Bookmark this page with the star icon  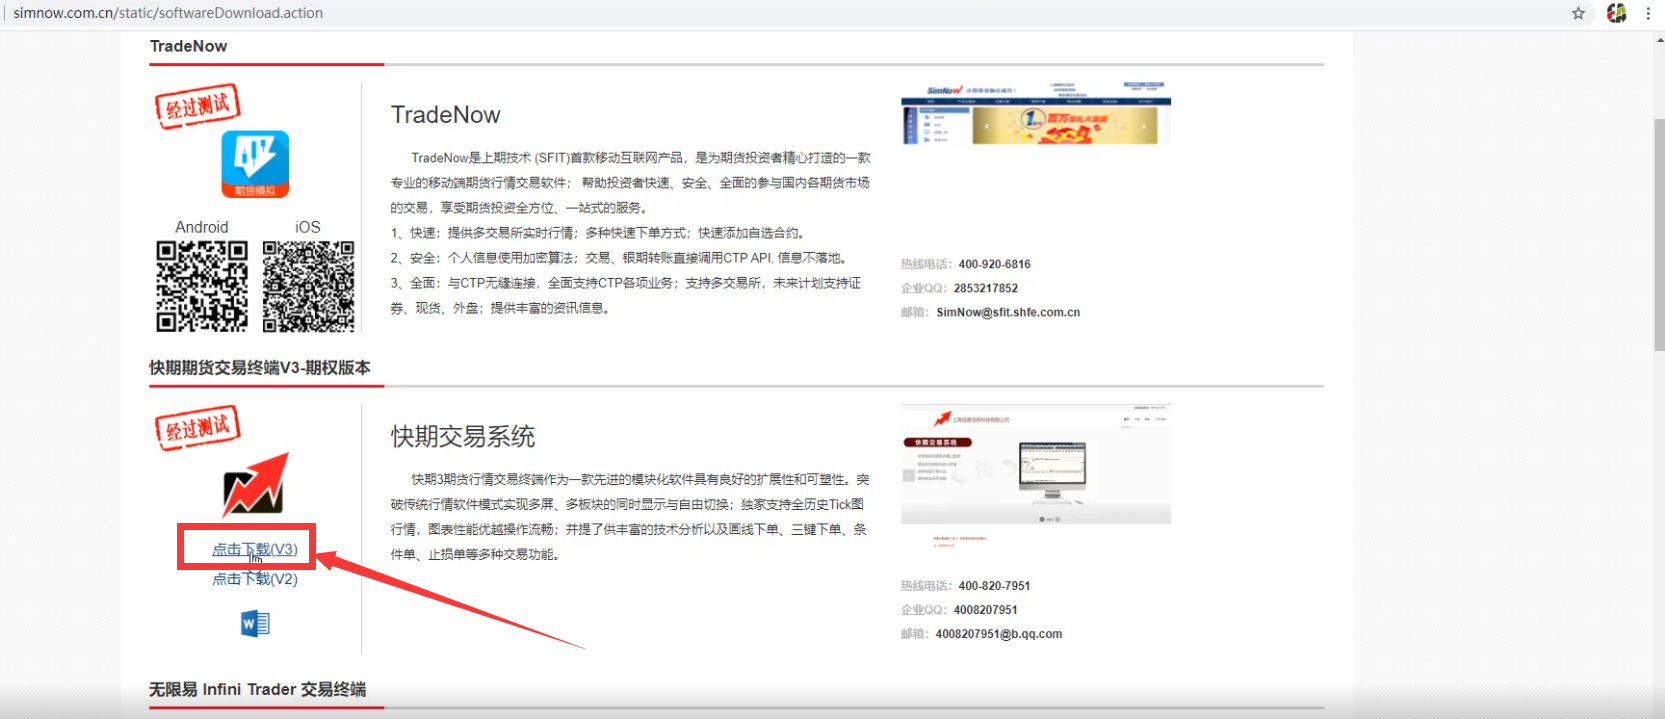point(1578,13)
